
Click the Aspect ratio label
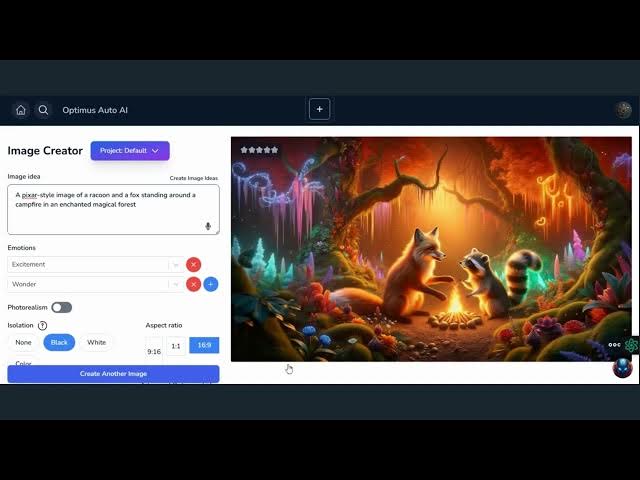pos(164,325)
